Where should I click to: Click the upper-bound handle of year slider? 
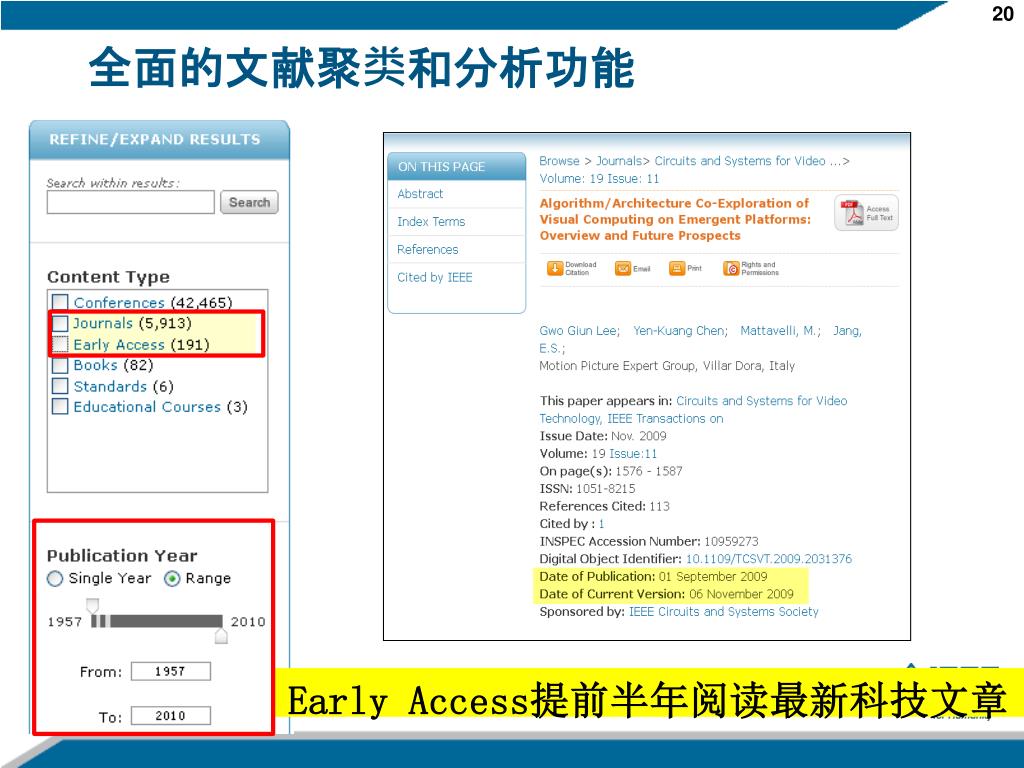(221, 635)
